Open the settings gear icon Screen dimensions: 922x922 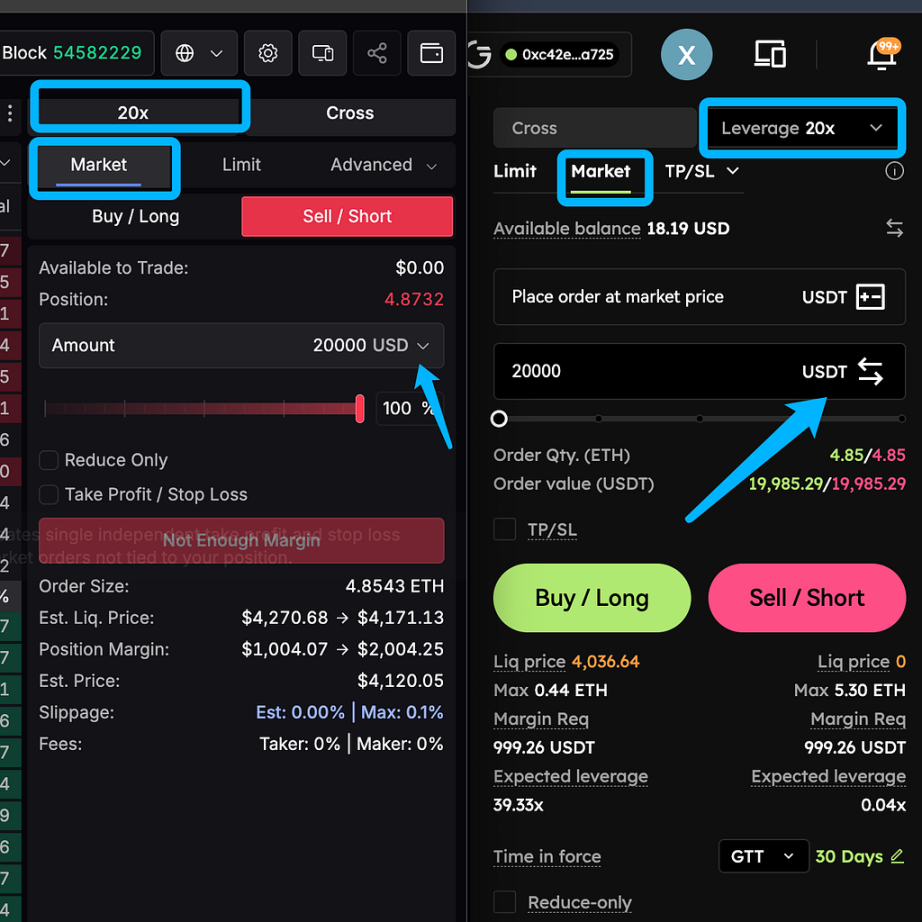click(268, 53)
